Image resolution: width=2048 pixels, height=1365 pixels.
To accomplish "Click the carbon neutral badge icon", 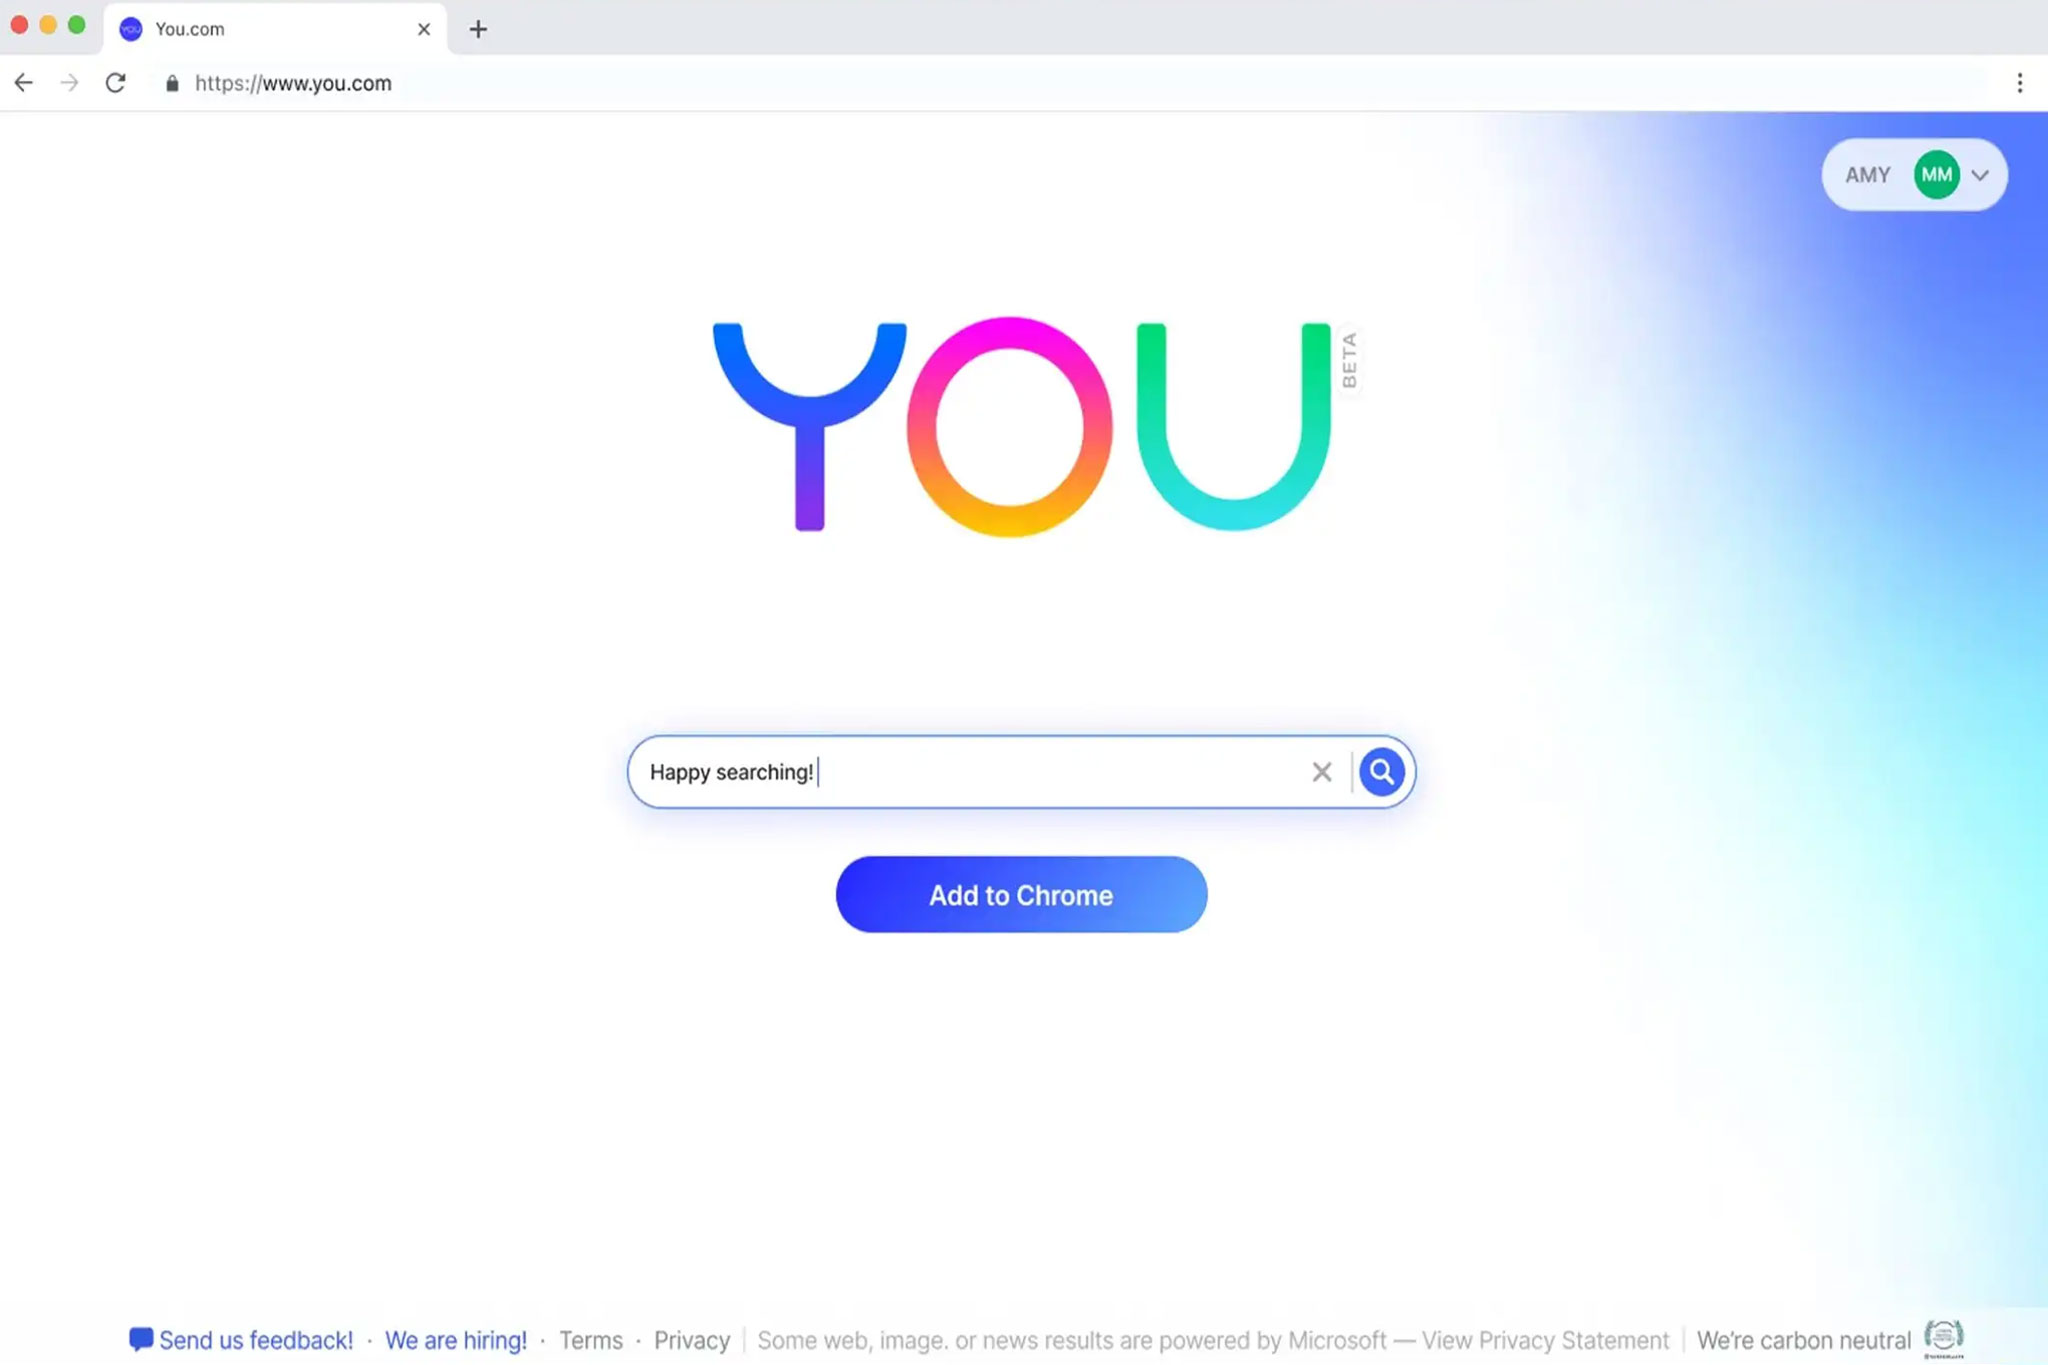I will (1944, 1337).
